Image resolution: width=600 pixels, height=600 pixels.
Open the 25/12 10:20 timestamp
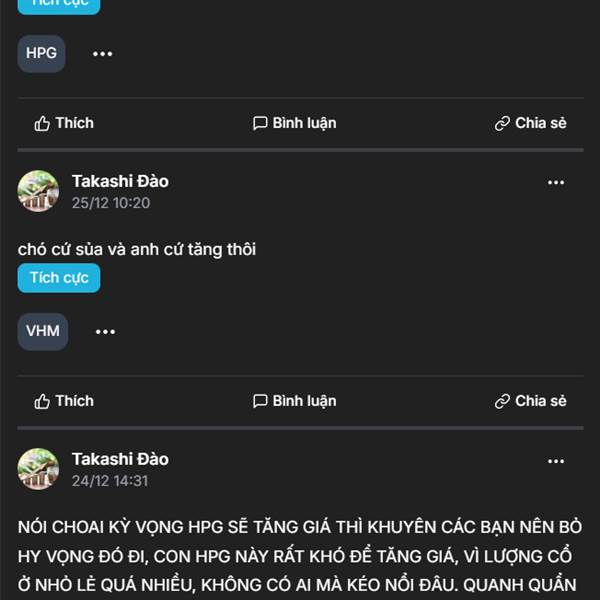tap(111, 203)
